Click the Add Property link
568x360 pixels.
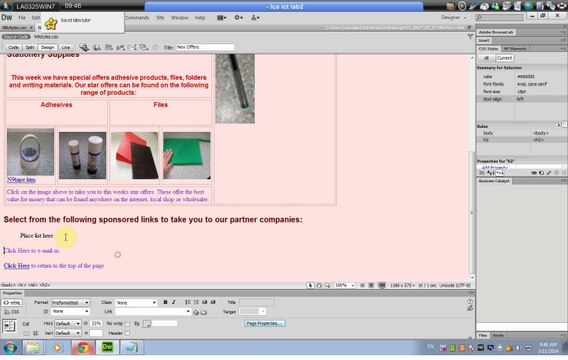(494, 168)
